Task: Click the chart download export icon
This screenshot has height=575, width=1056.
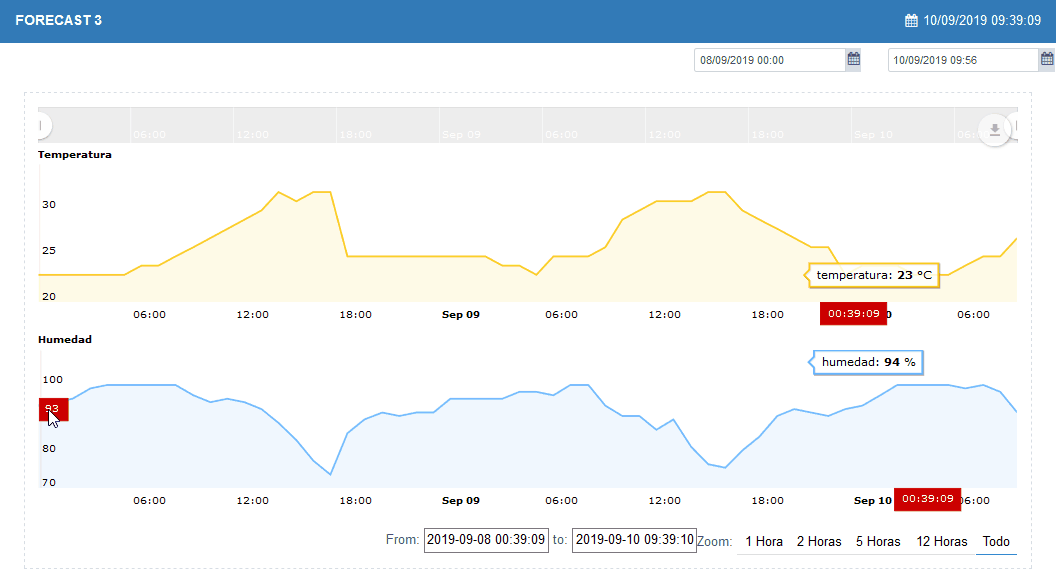Action: (x=994, y=130)
